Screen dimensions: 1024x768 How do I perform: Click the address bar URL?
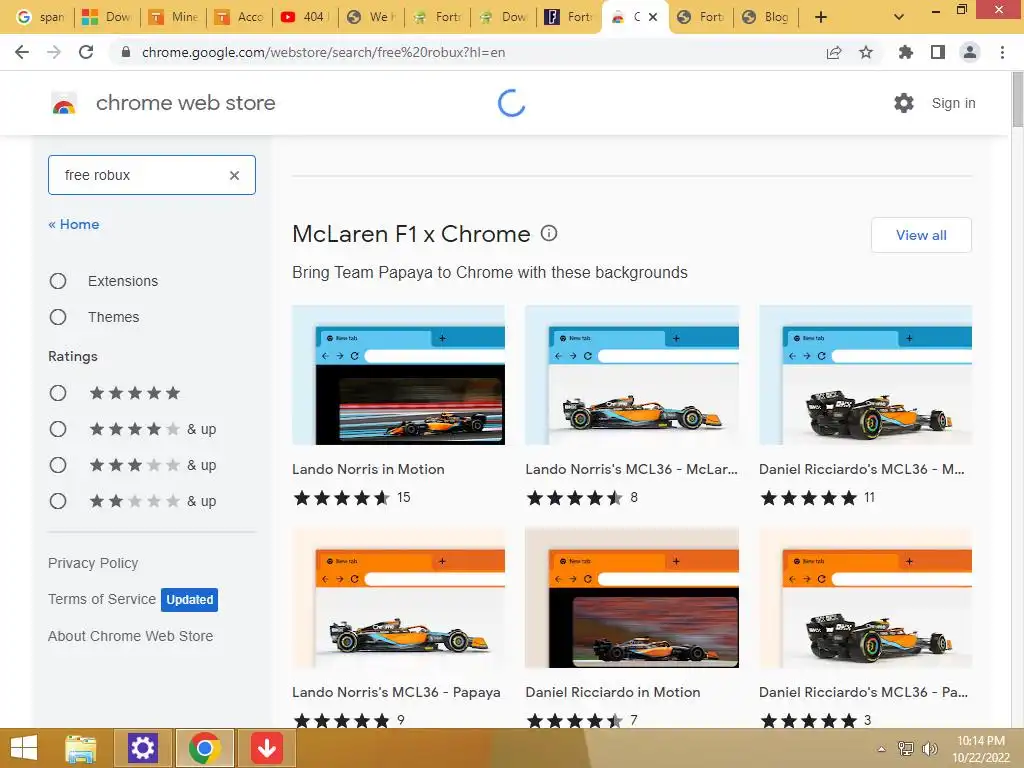click(x=323, y=52)
